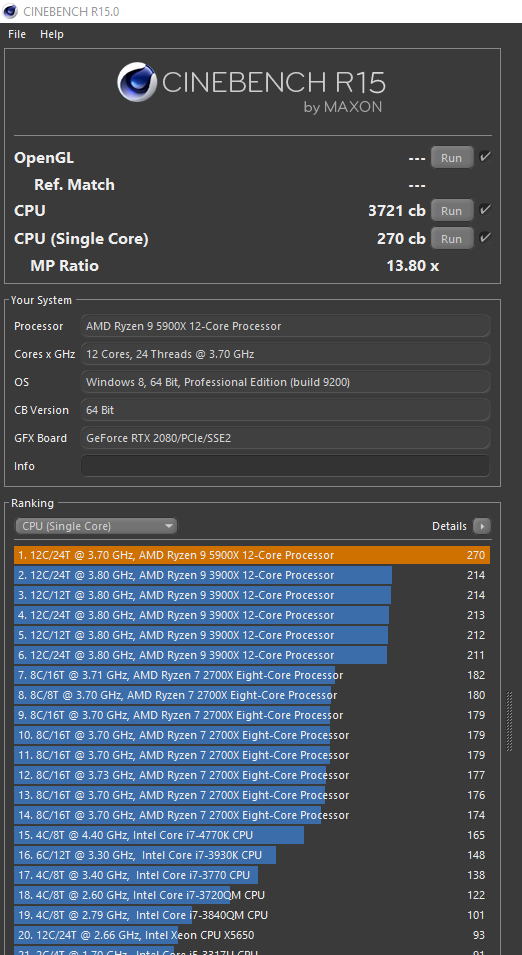Select rank 7 Ryzen 7 2700X 3.71 GHz row
This screenshot has width=522, height=955.
click(x=252, y=675)
